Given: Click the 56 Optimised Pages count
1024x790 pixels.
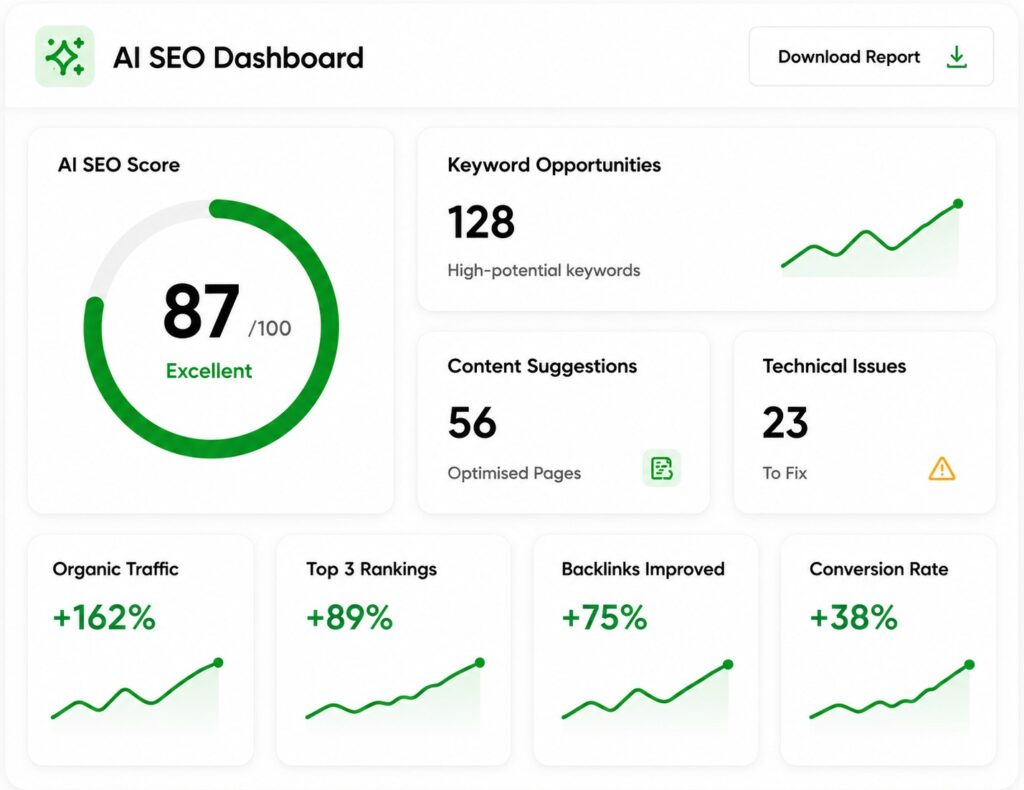Looking at the screenshot, I should (472, 422).
